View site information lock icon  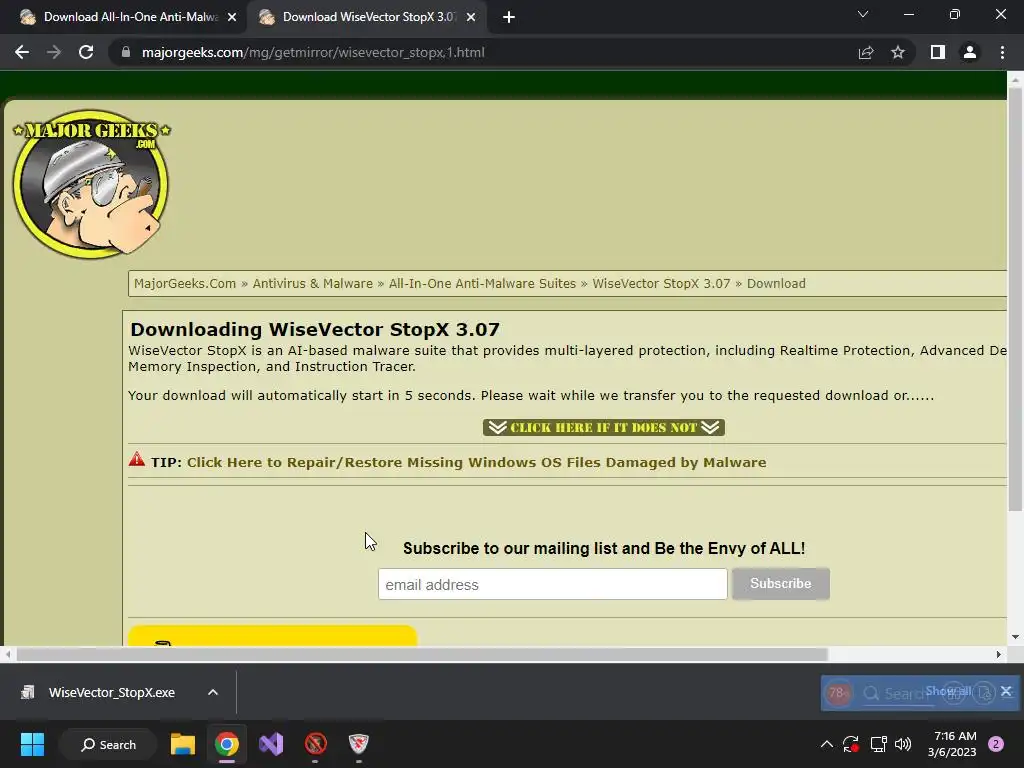point(126,52)
